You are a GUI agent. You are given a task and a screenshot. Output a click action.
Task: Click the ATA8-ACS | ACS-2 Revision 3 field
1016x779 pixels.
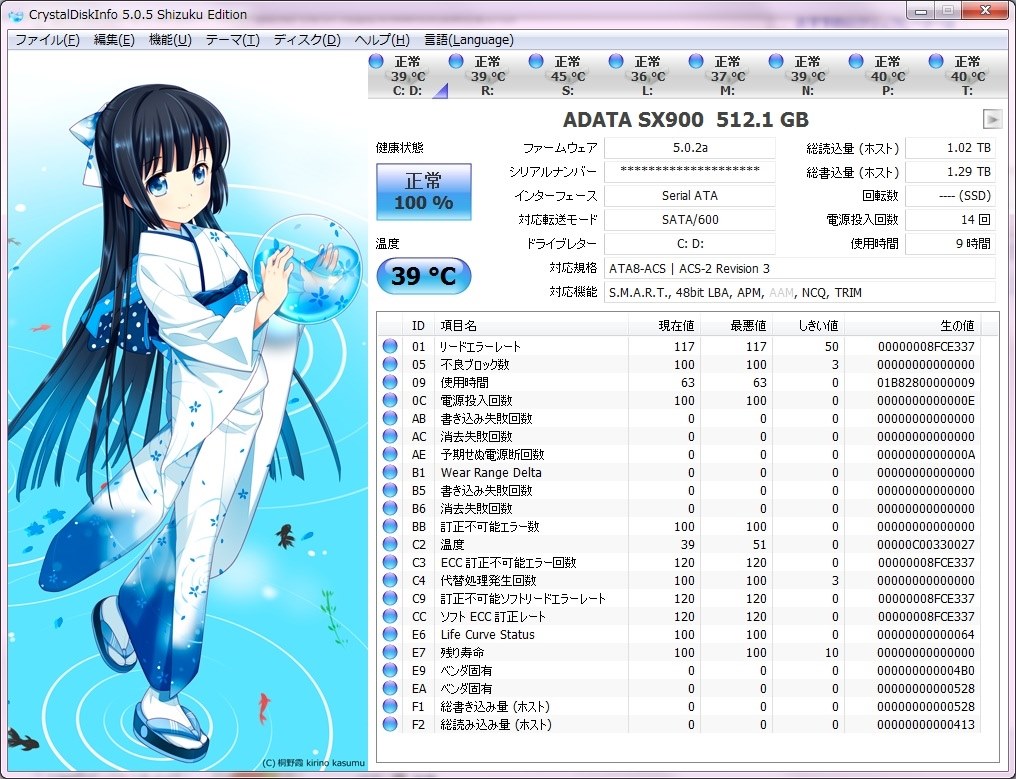coord(800,268)
